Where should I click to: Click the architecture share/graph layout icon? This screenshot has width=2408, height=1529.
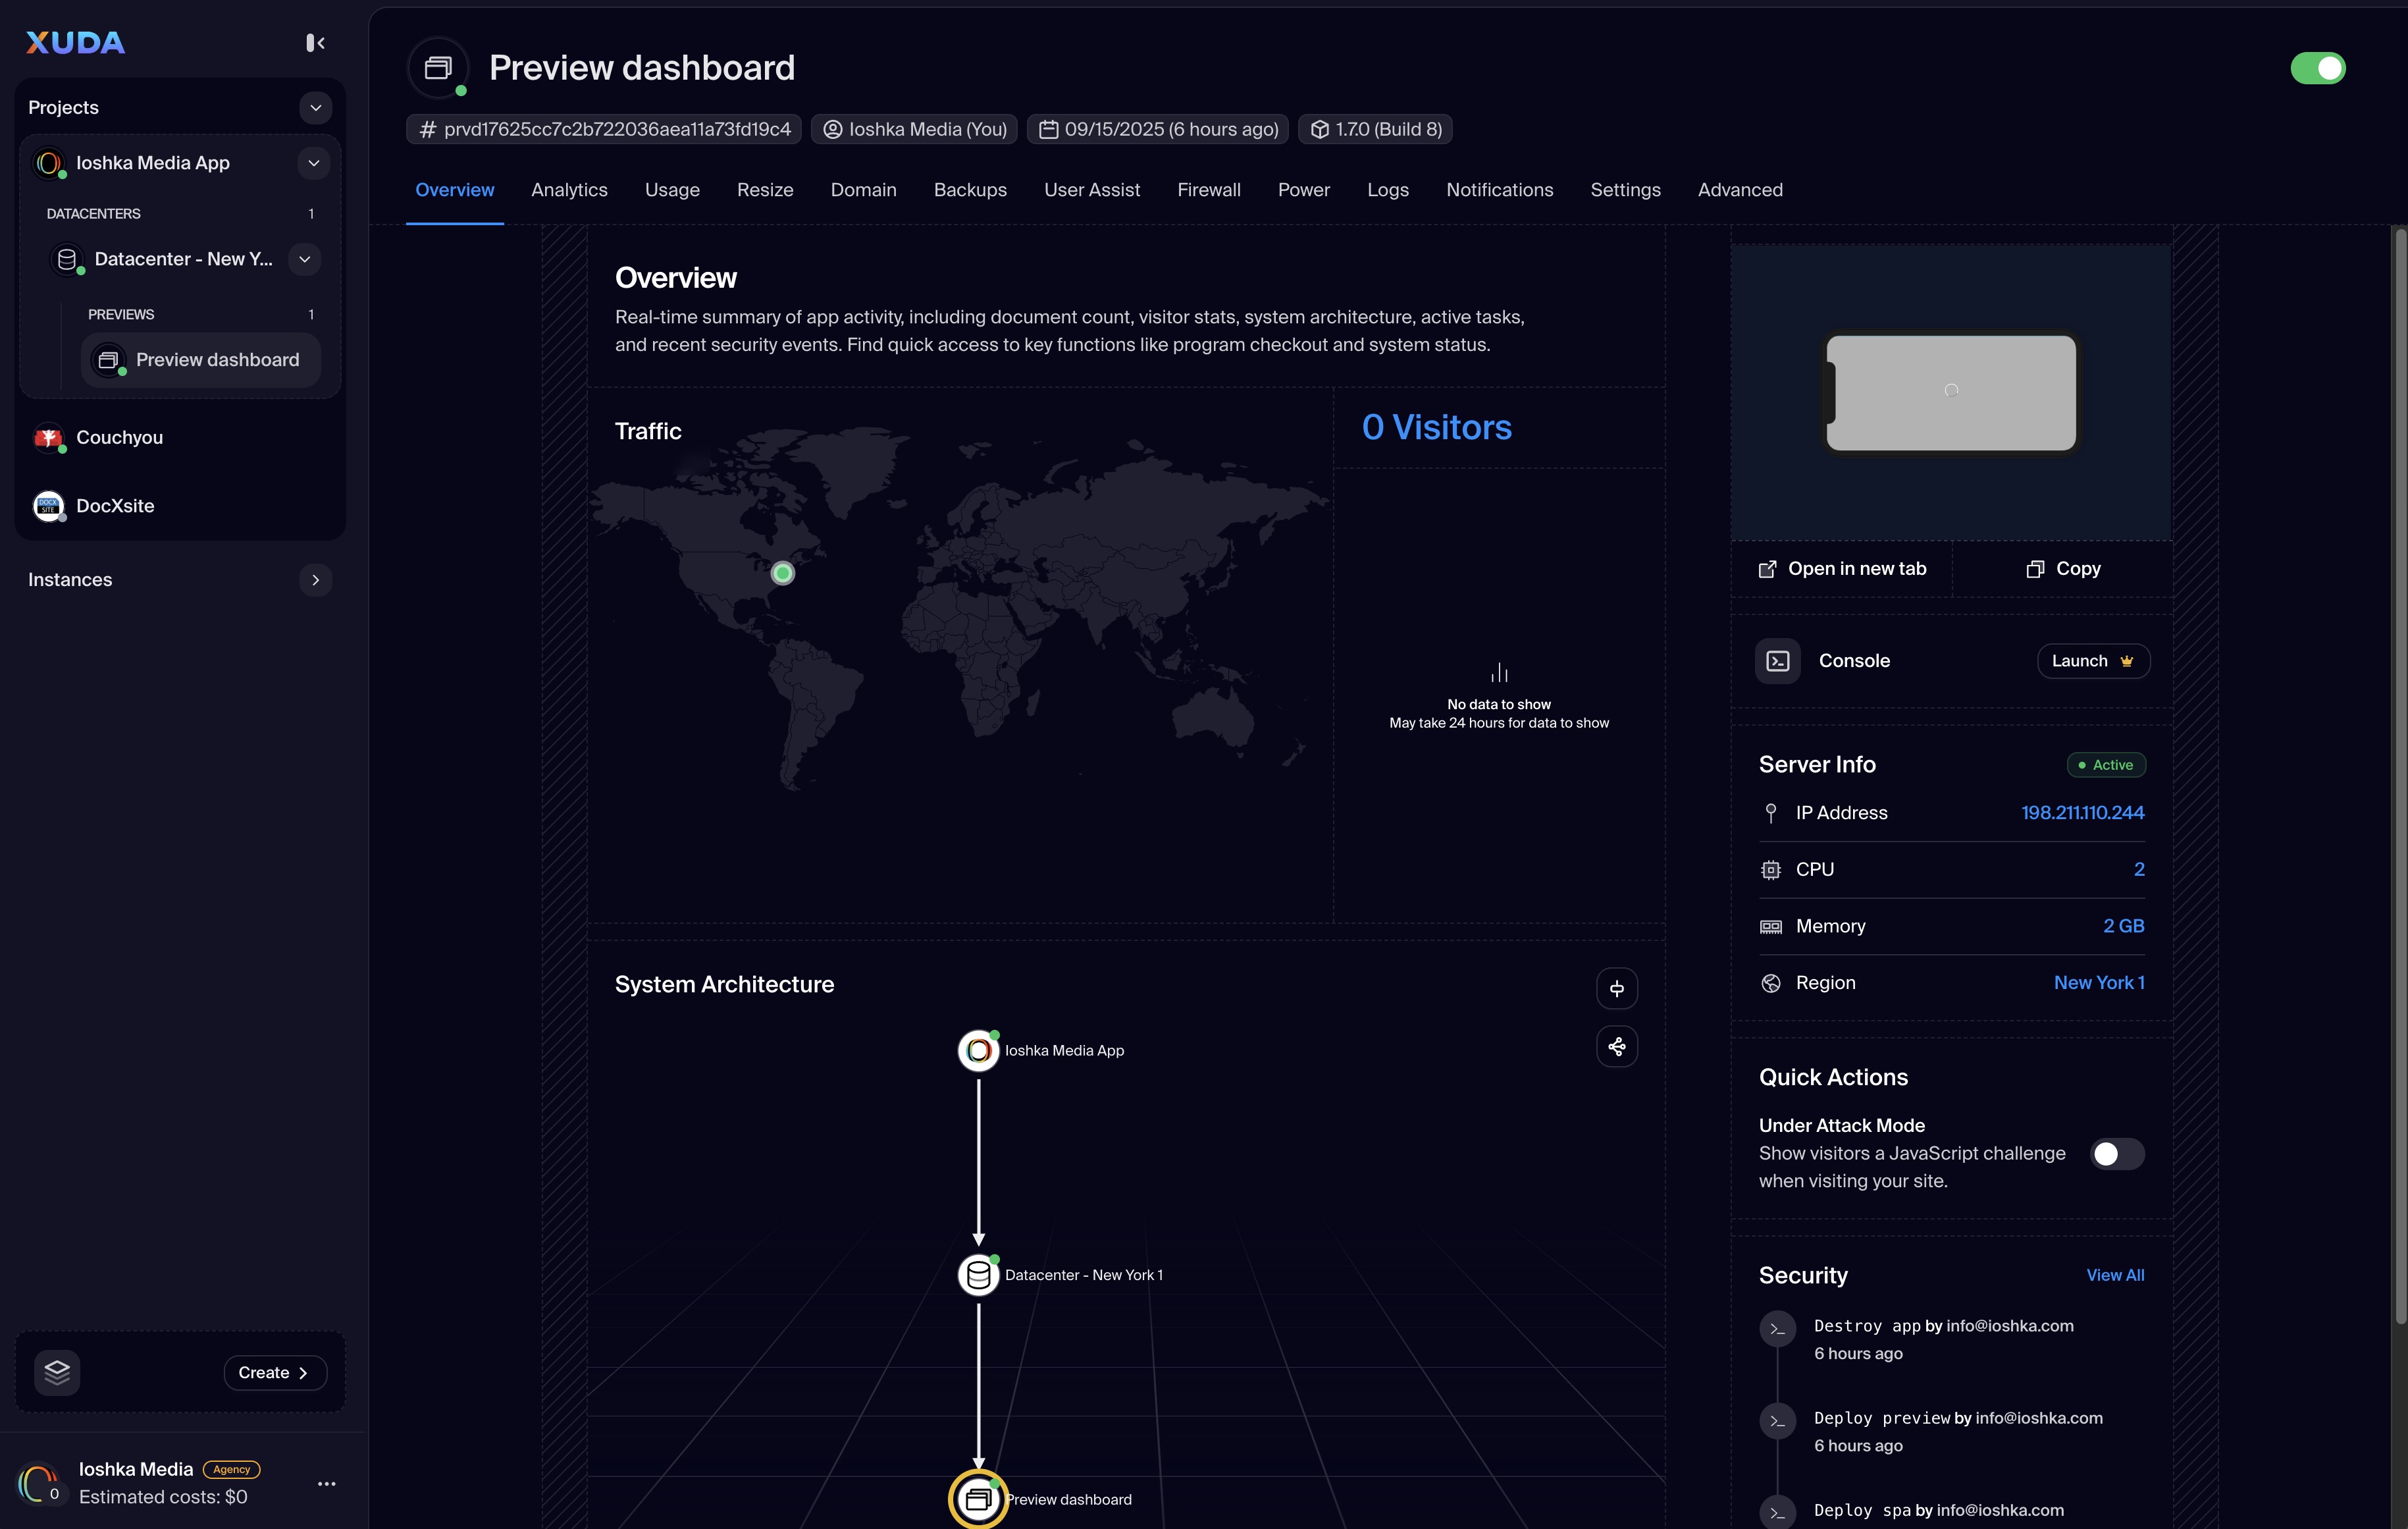point(1616,1047)
